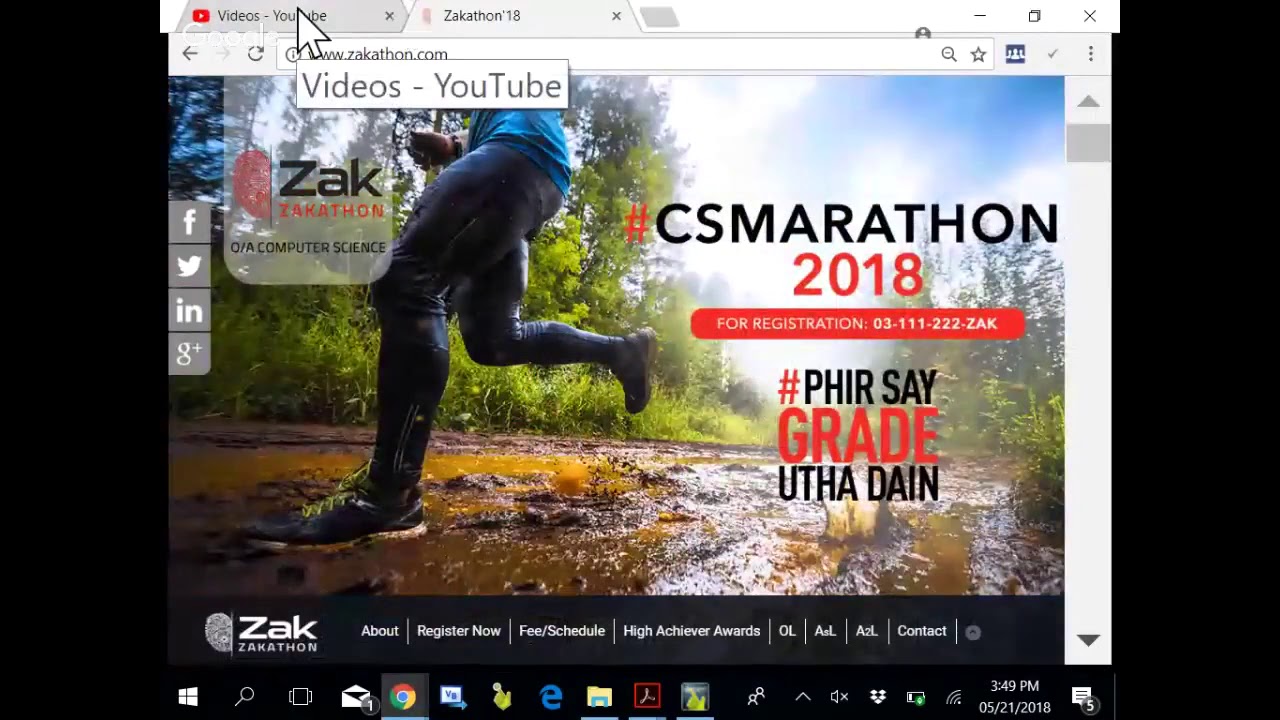Screen dimensions: 1280x720
Task: Close the Videos - YouTube tab
Action: point(389,16)
